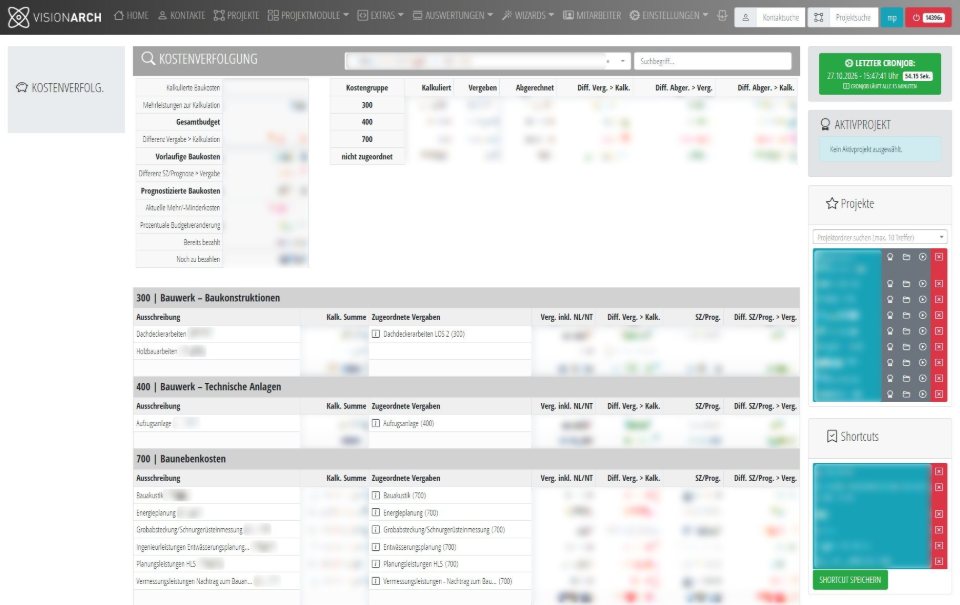Click the 'Kein Aktivprojekt ausgewählt' notice
Image resolution: width=960 pixels, height=605 pixels.
click(x=880, y=149)
